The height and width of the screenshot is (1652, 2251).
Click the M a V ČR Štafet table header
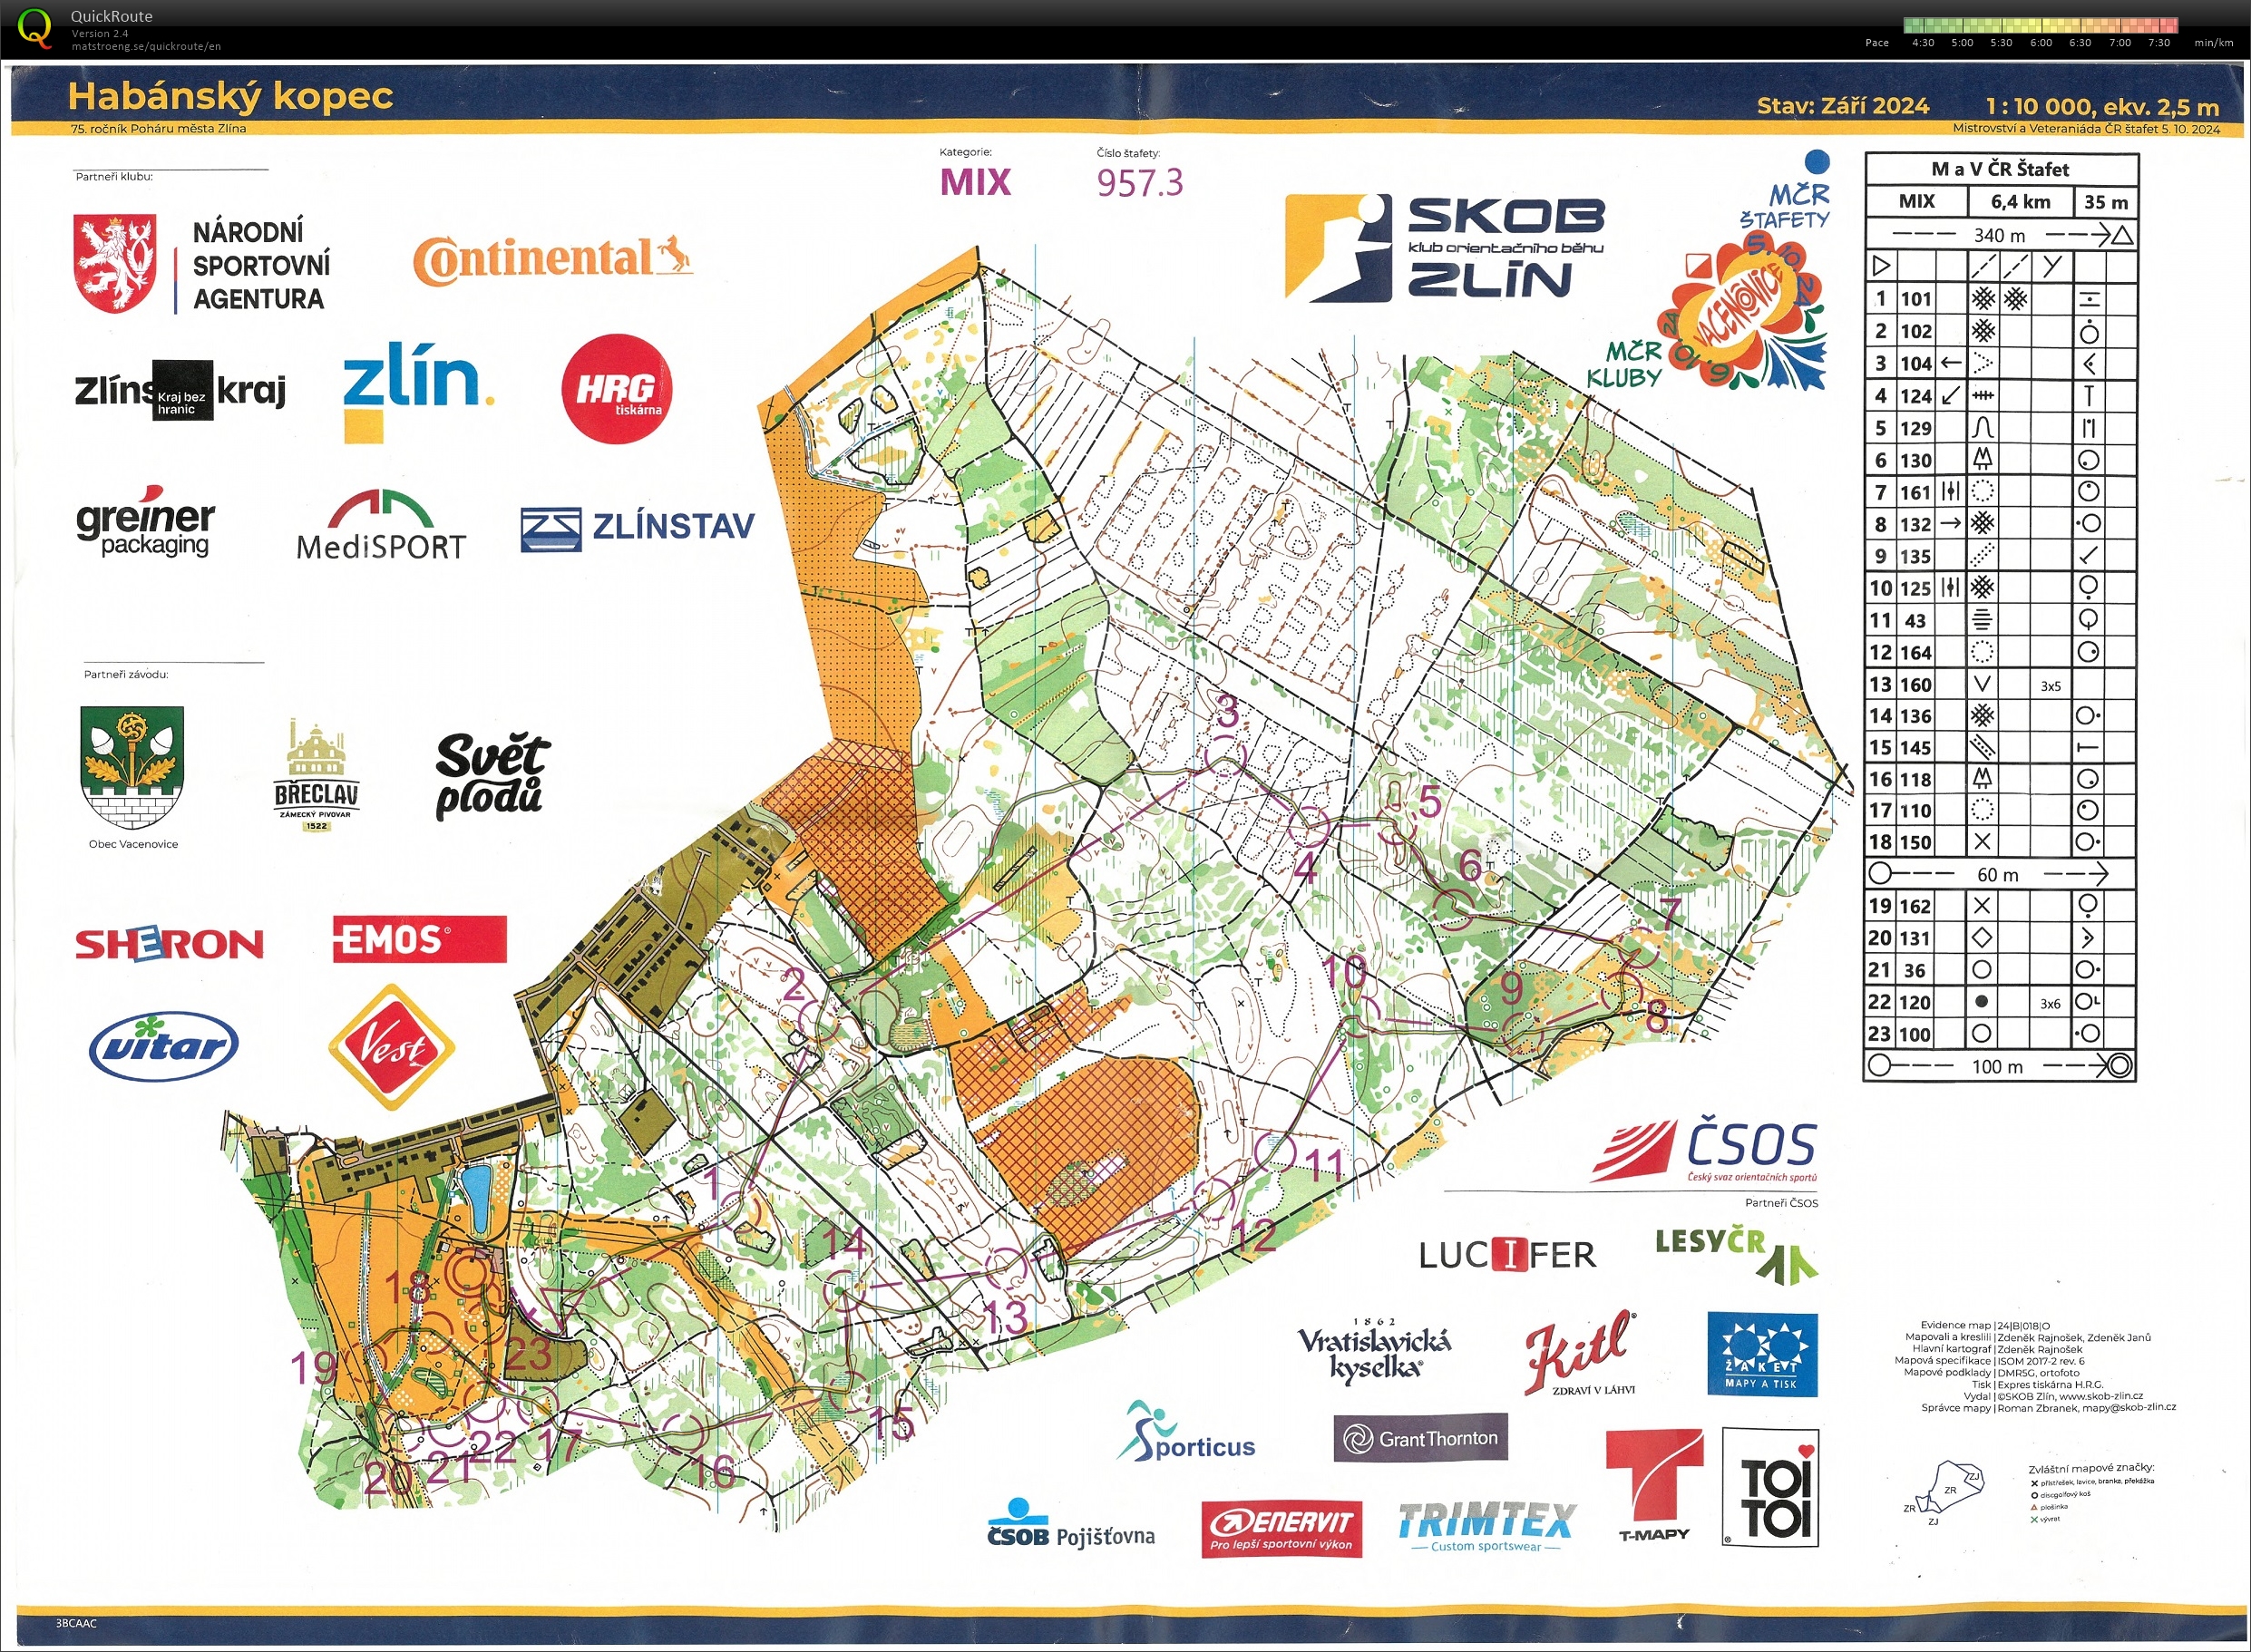tap(2001, 169)
